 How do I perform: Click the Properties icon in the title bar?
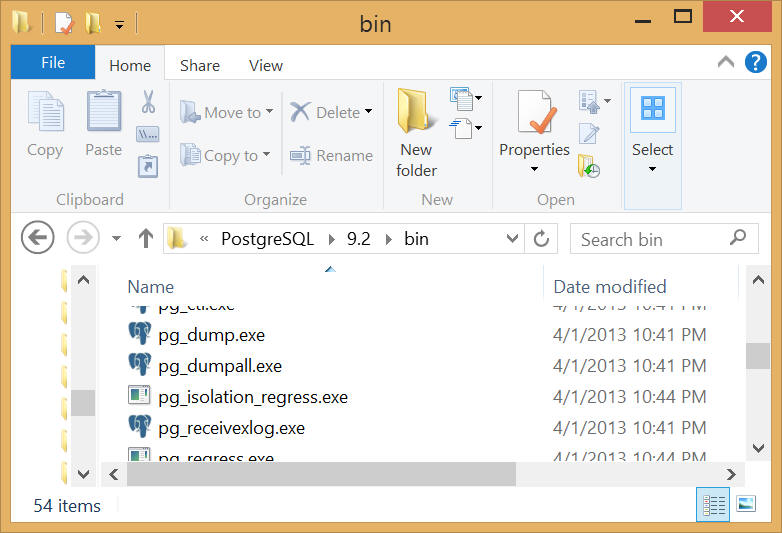[64, 23]
